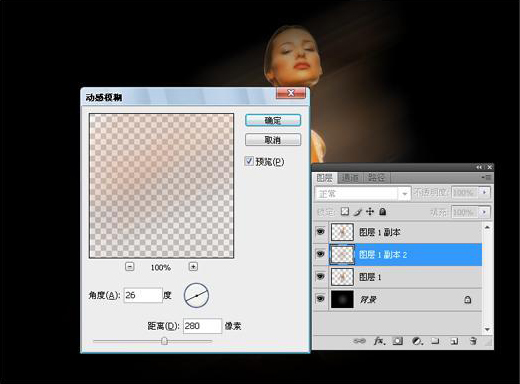Open the blend mode 正常 dropdown
The height and width of the screenshot is (384, 520).
click(x=404, y=193)
